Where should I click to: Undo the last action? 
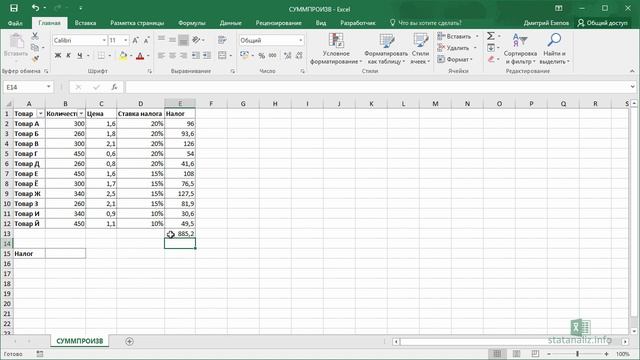click(x=36, y=8)
